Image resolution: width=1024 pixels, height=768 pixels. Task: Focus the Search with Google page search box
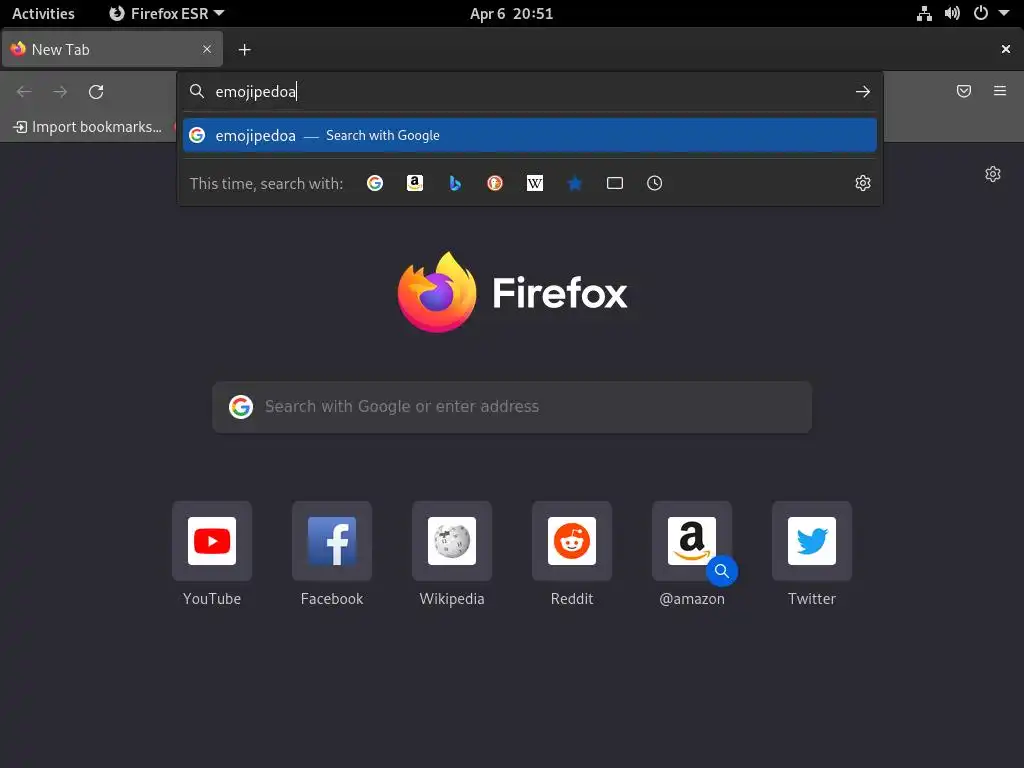(512, 407)
